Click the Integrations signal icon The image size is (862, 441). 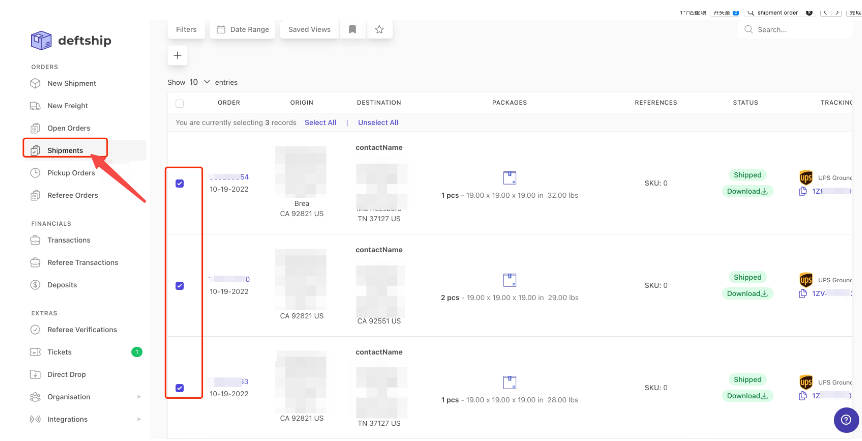tap(35, 420)
